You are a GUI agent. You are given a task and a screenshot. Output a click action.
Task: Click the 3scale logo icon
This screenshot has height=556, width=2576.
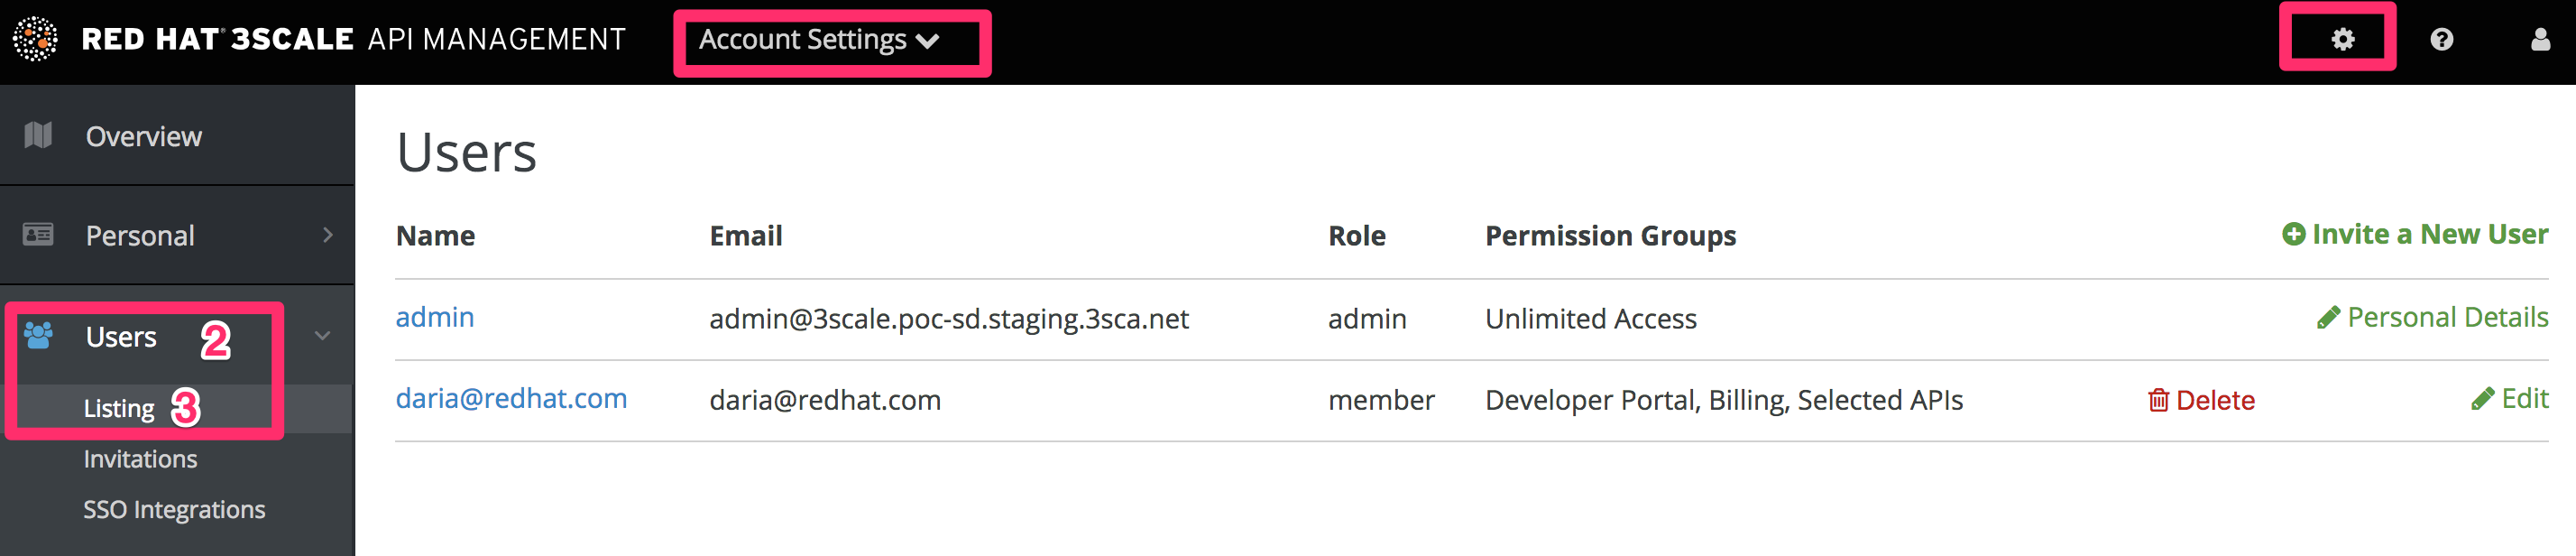(x=35, y=39)
